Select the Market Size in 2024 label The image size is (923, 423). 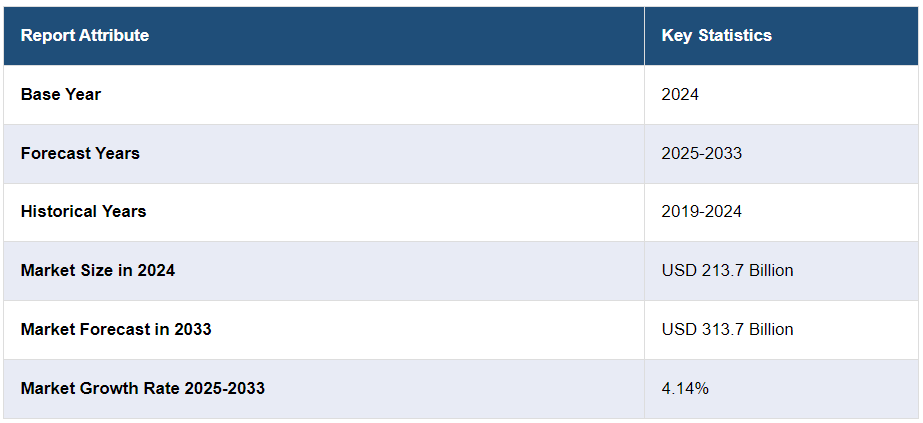[x=98, y=270]
